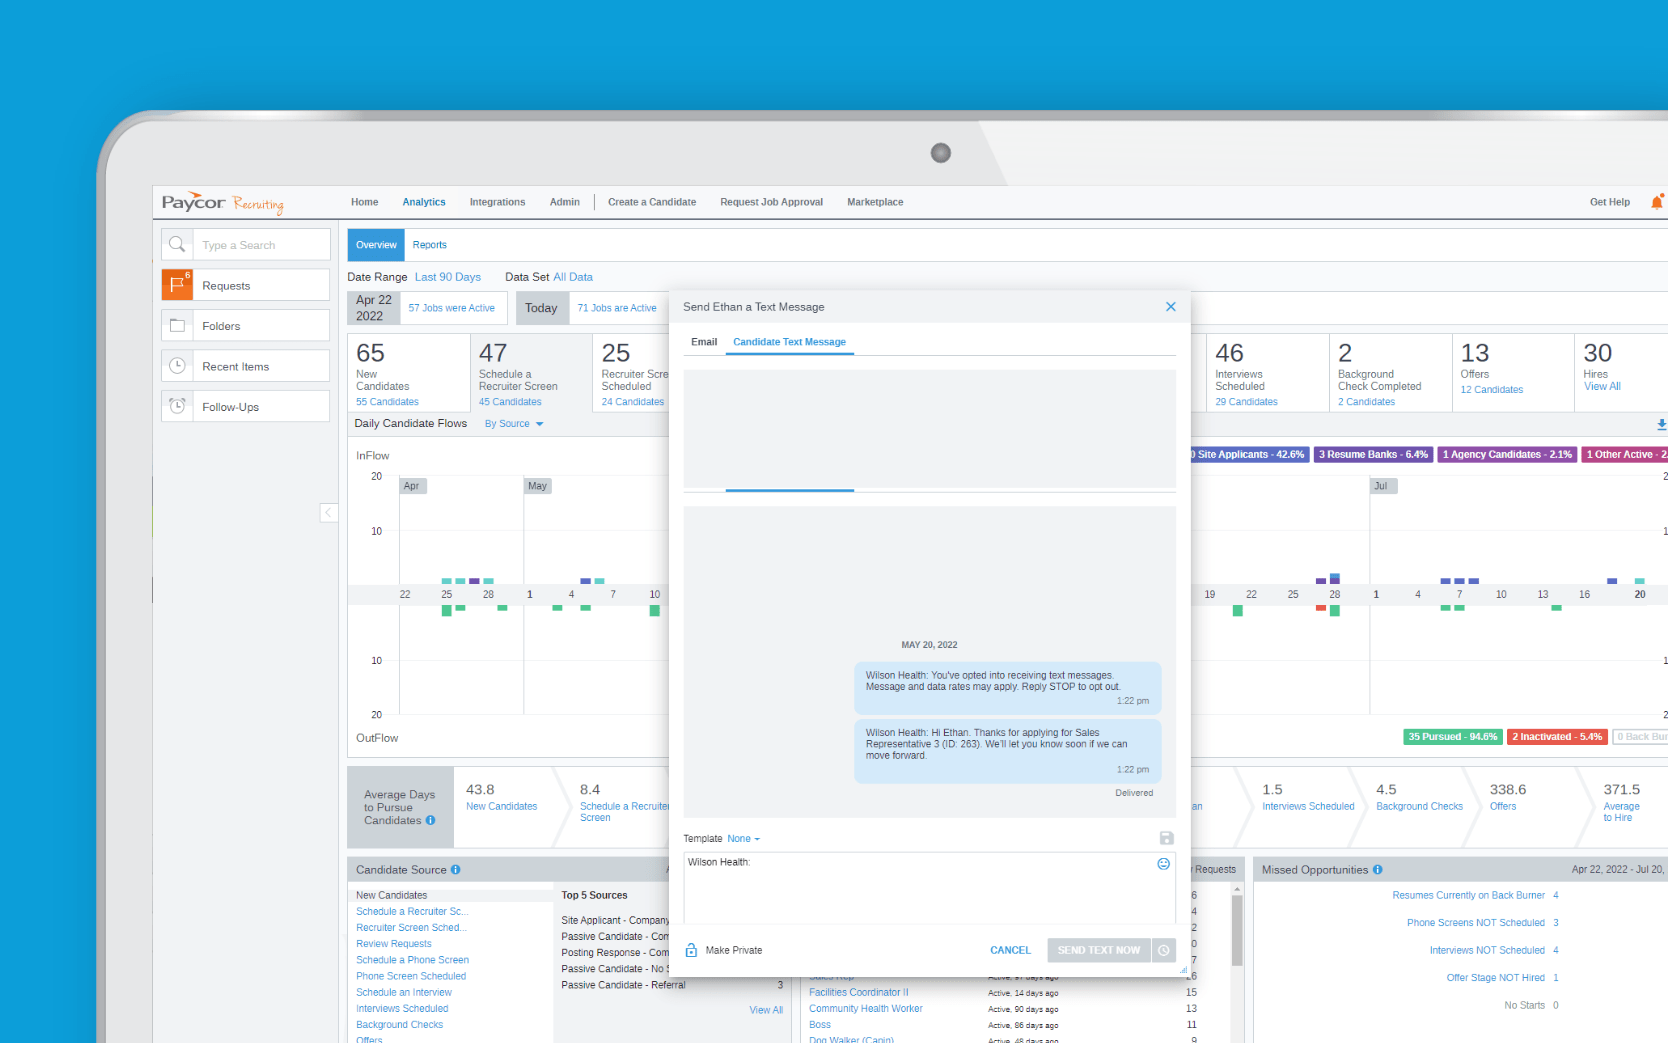Switch to the Overview tab
The image size is (1668, 1043).
click(376, 245)
